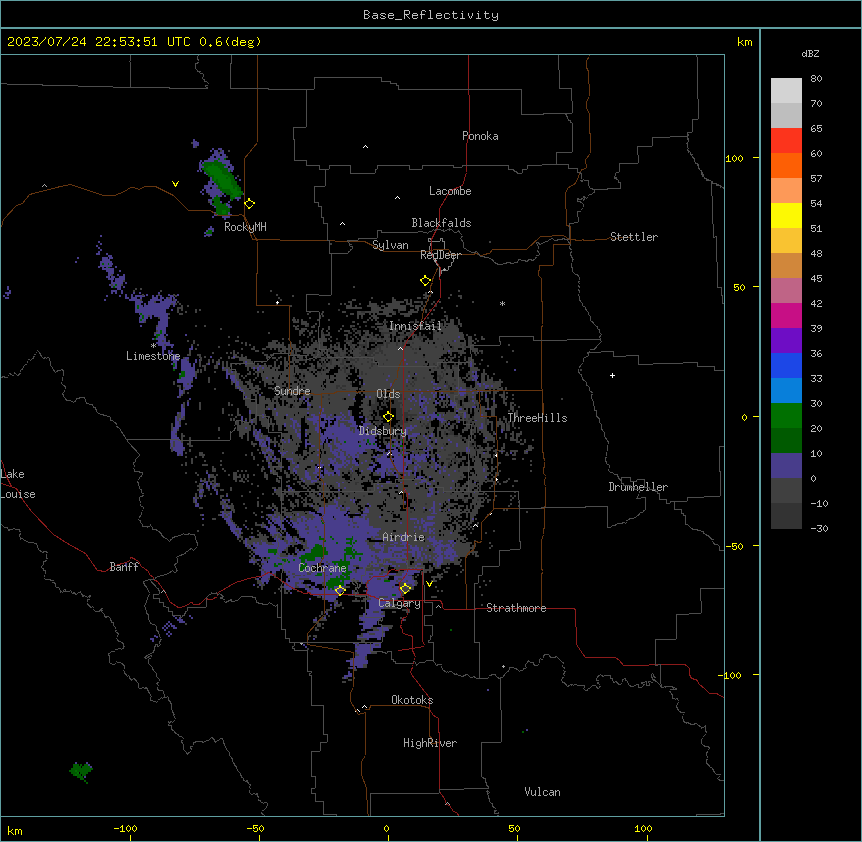
Task: Click the Strathmore label
Action: point(516,608)
